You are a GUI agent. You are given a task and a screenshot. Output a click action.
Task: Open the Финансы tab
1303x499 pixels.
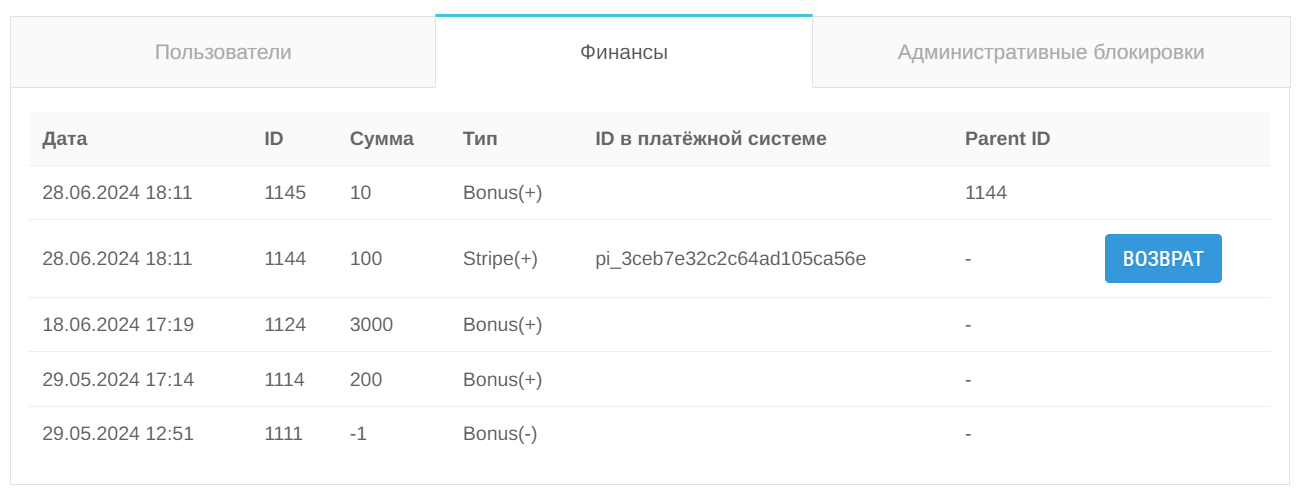624,52
